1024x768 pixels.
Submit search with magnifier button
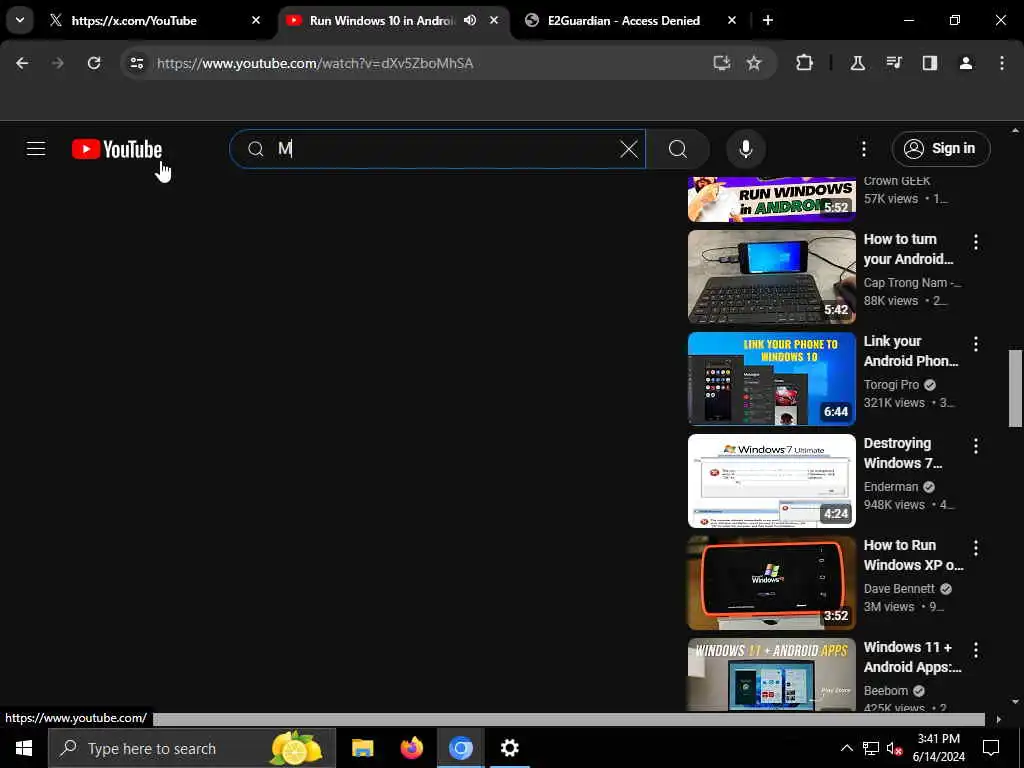pos(678,149)
